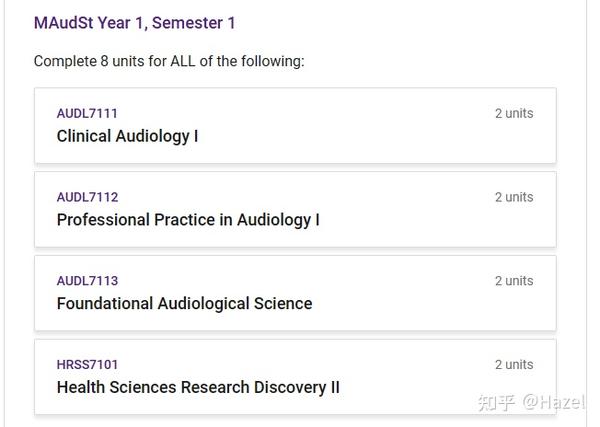Click the 2 units label on AUDL7111 card

(x=514, y=114)
